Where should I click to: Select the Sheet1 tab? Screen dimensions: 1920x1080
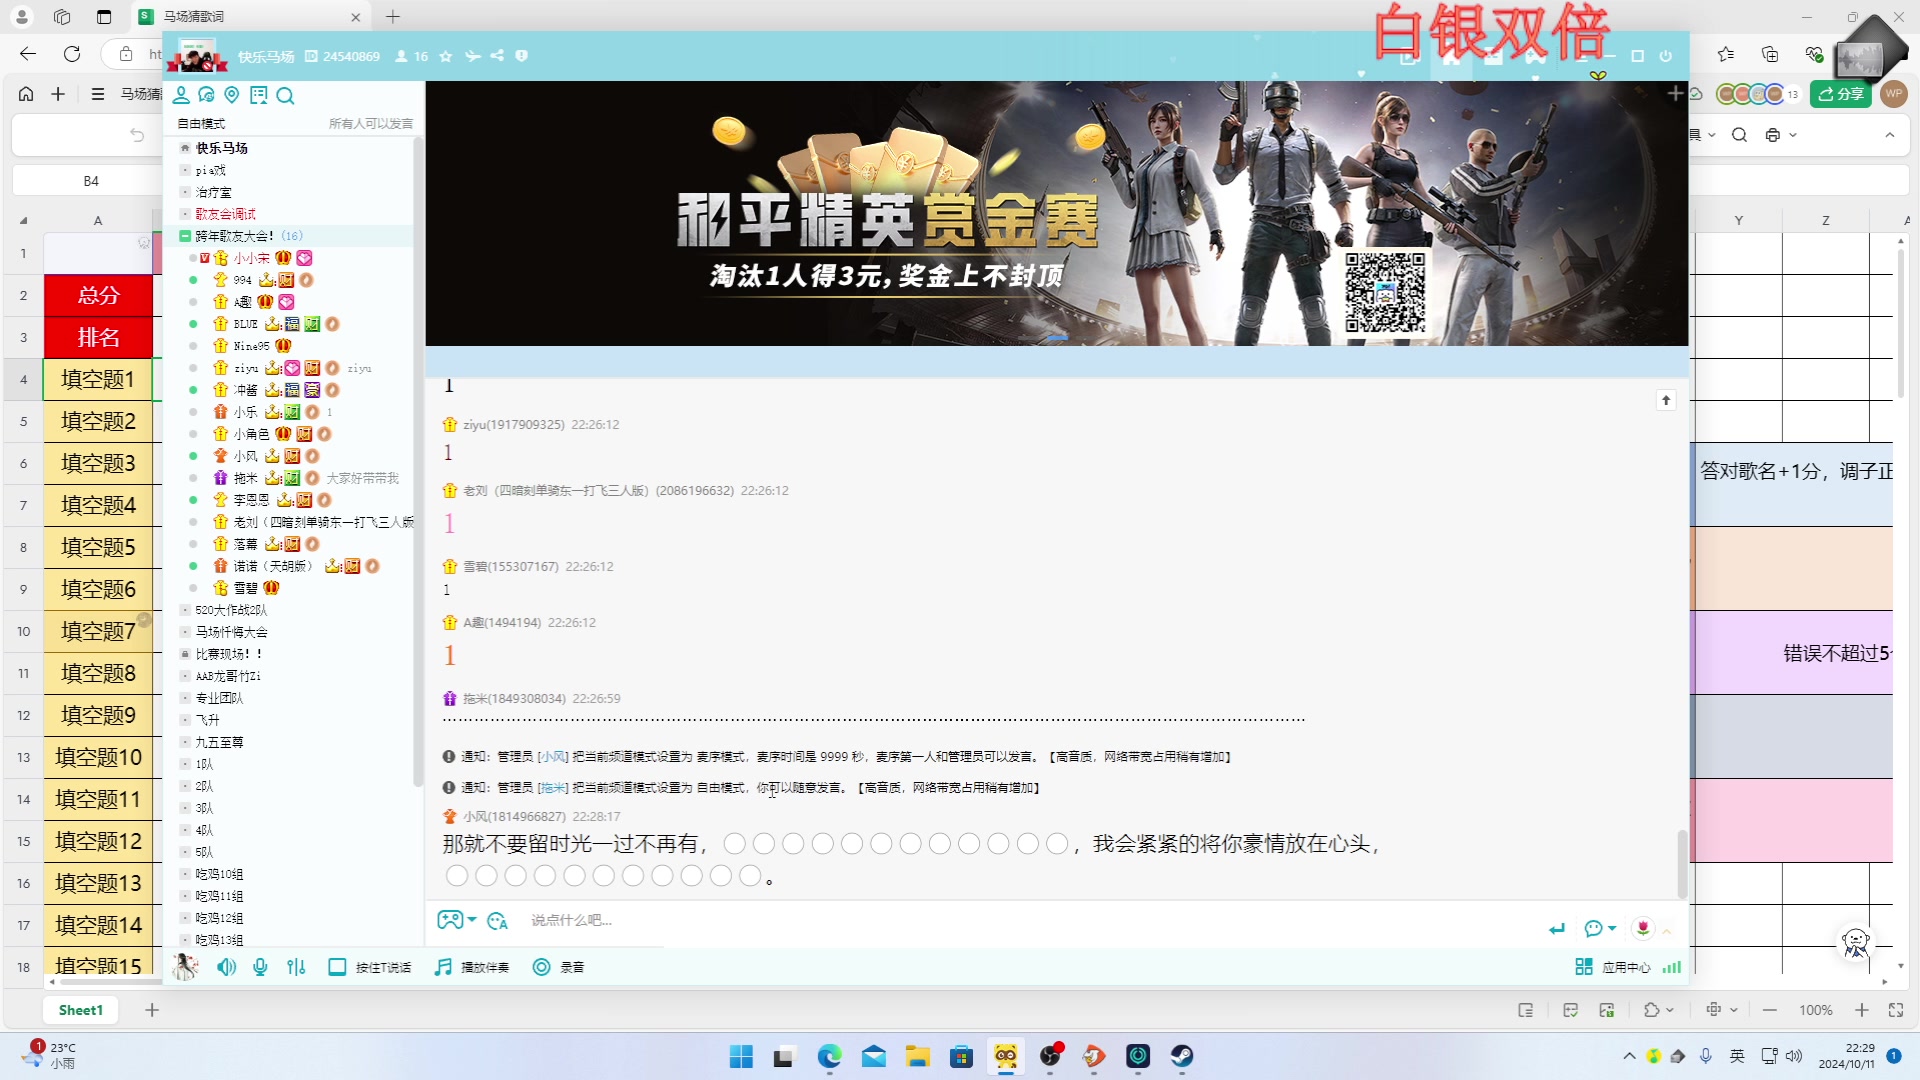coord(80,1010)
